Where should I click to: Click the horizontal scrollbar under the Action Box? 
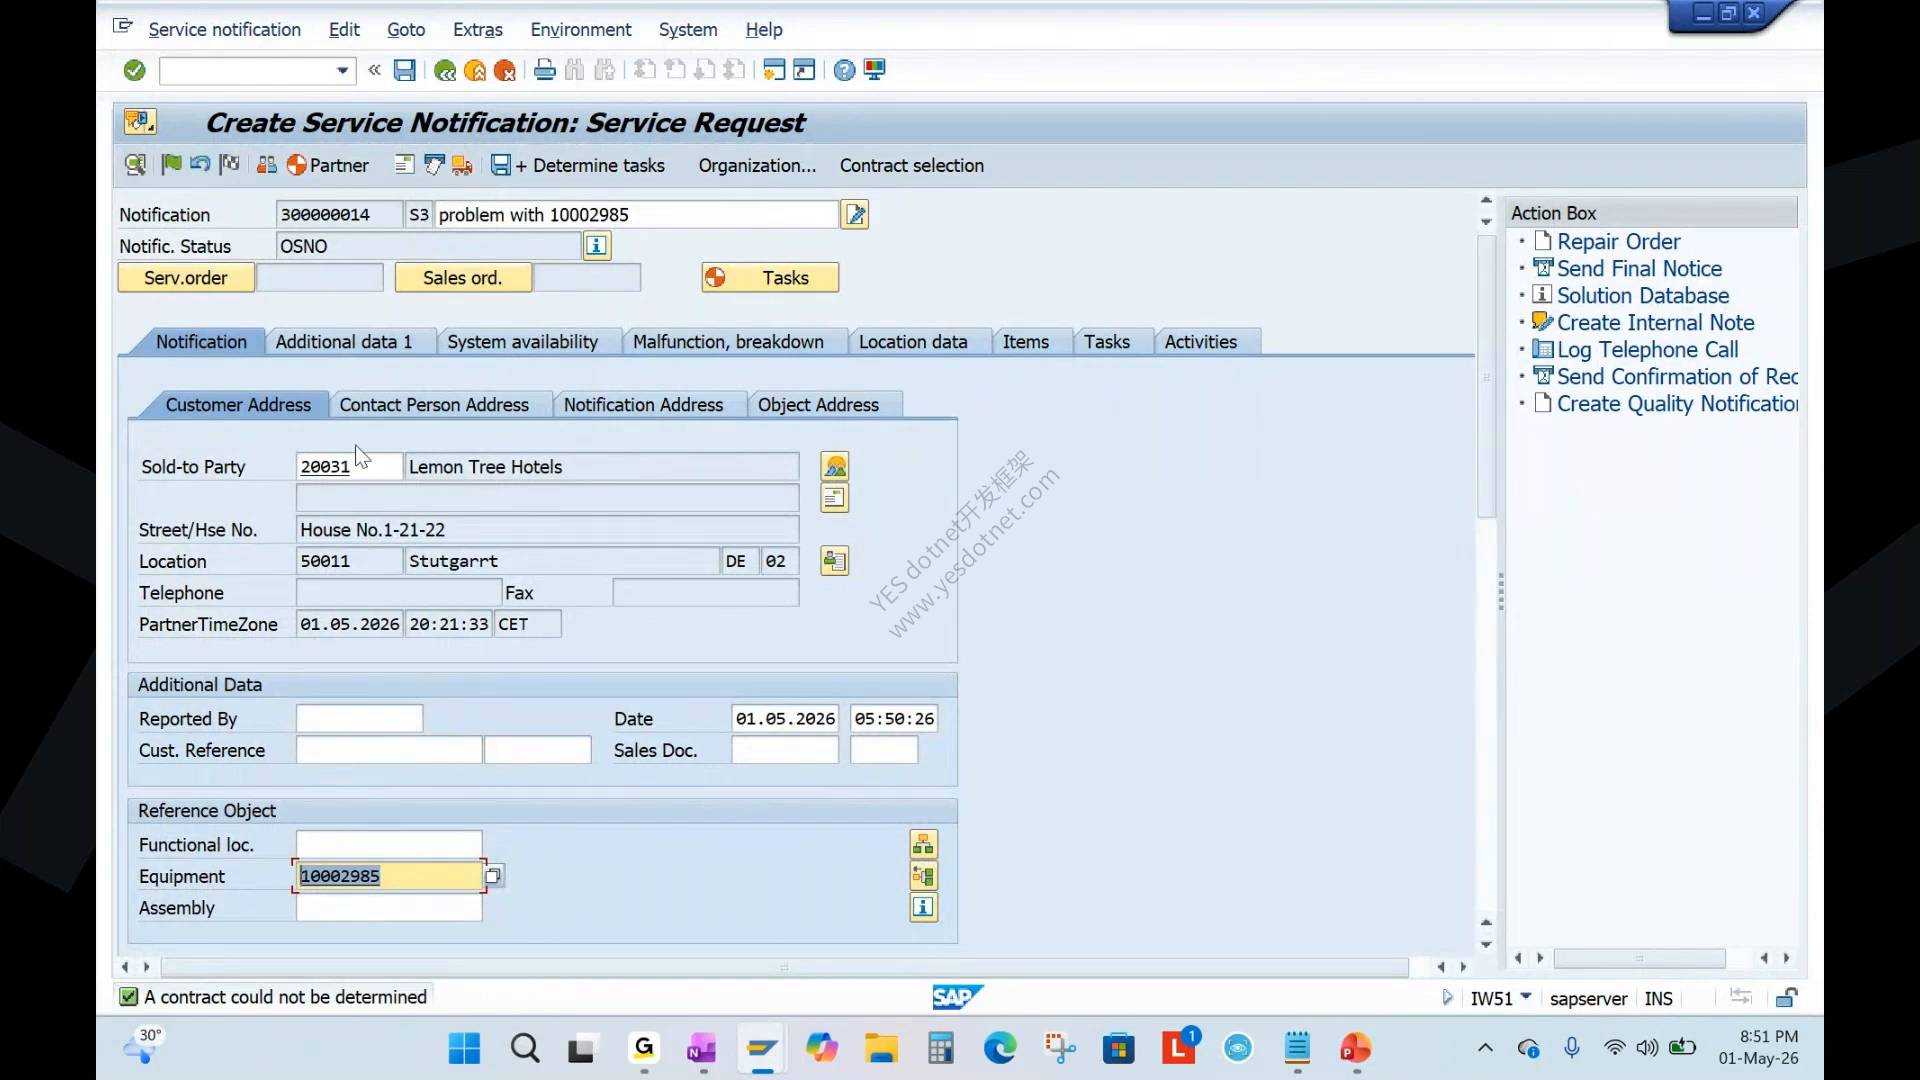1638,958
